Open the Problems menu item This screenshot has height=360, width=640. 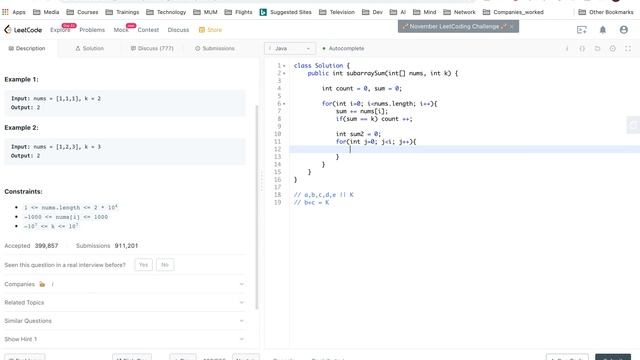(92, 30)
